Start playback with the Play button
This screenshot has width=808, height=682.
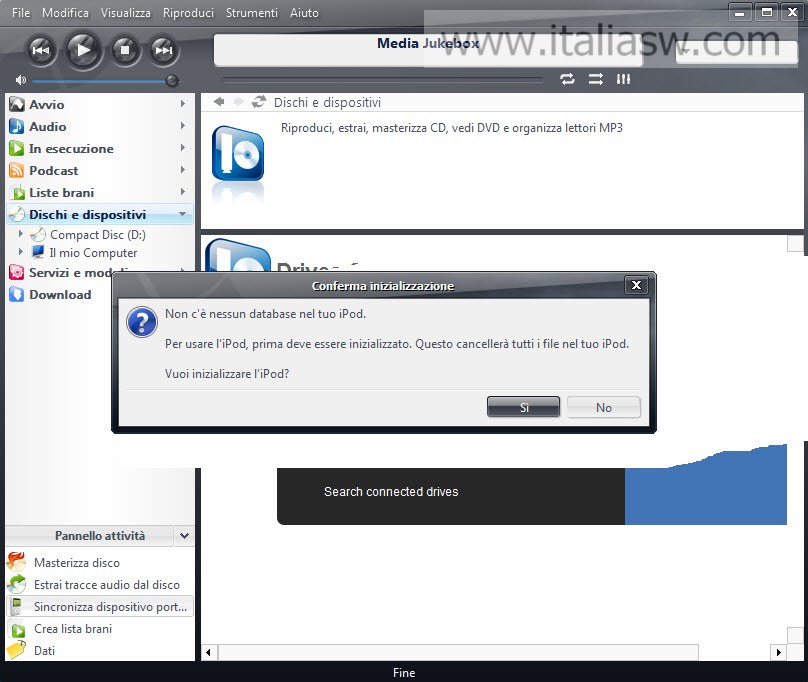(x=83, y=51)
